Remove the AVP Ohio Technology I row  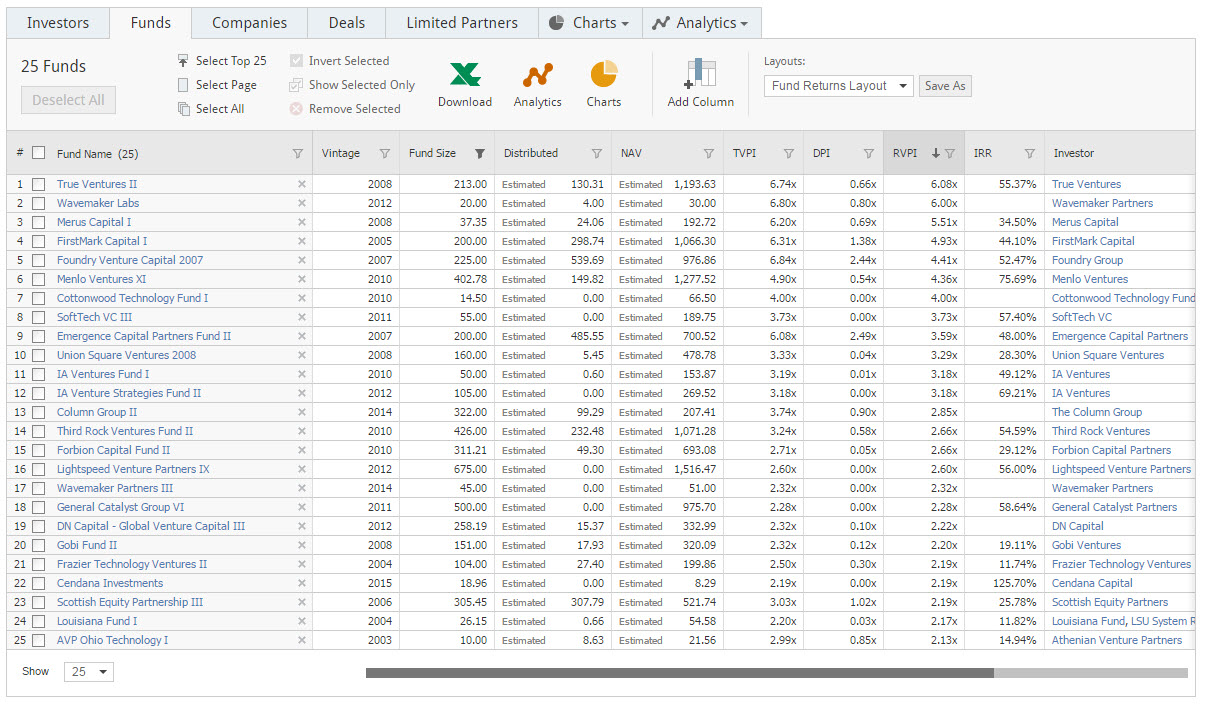(302, 641)
